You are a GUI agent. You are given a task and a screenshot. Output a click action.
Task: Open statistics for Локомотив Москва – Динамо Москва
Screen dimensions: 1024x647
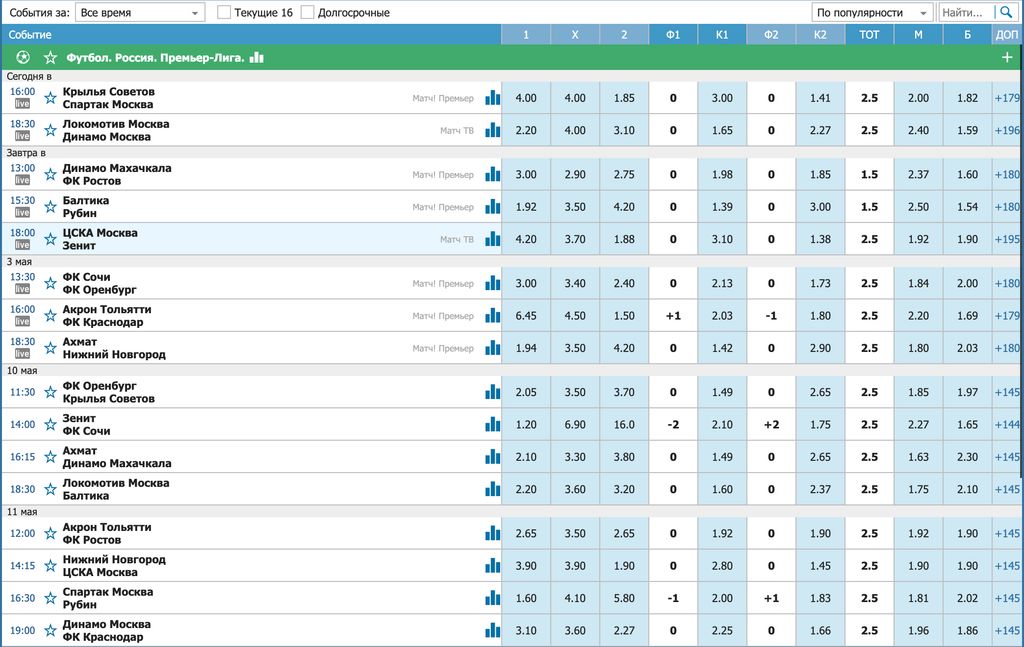tap(492, 131)
